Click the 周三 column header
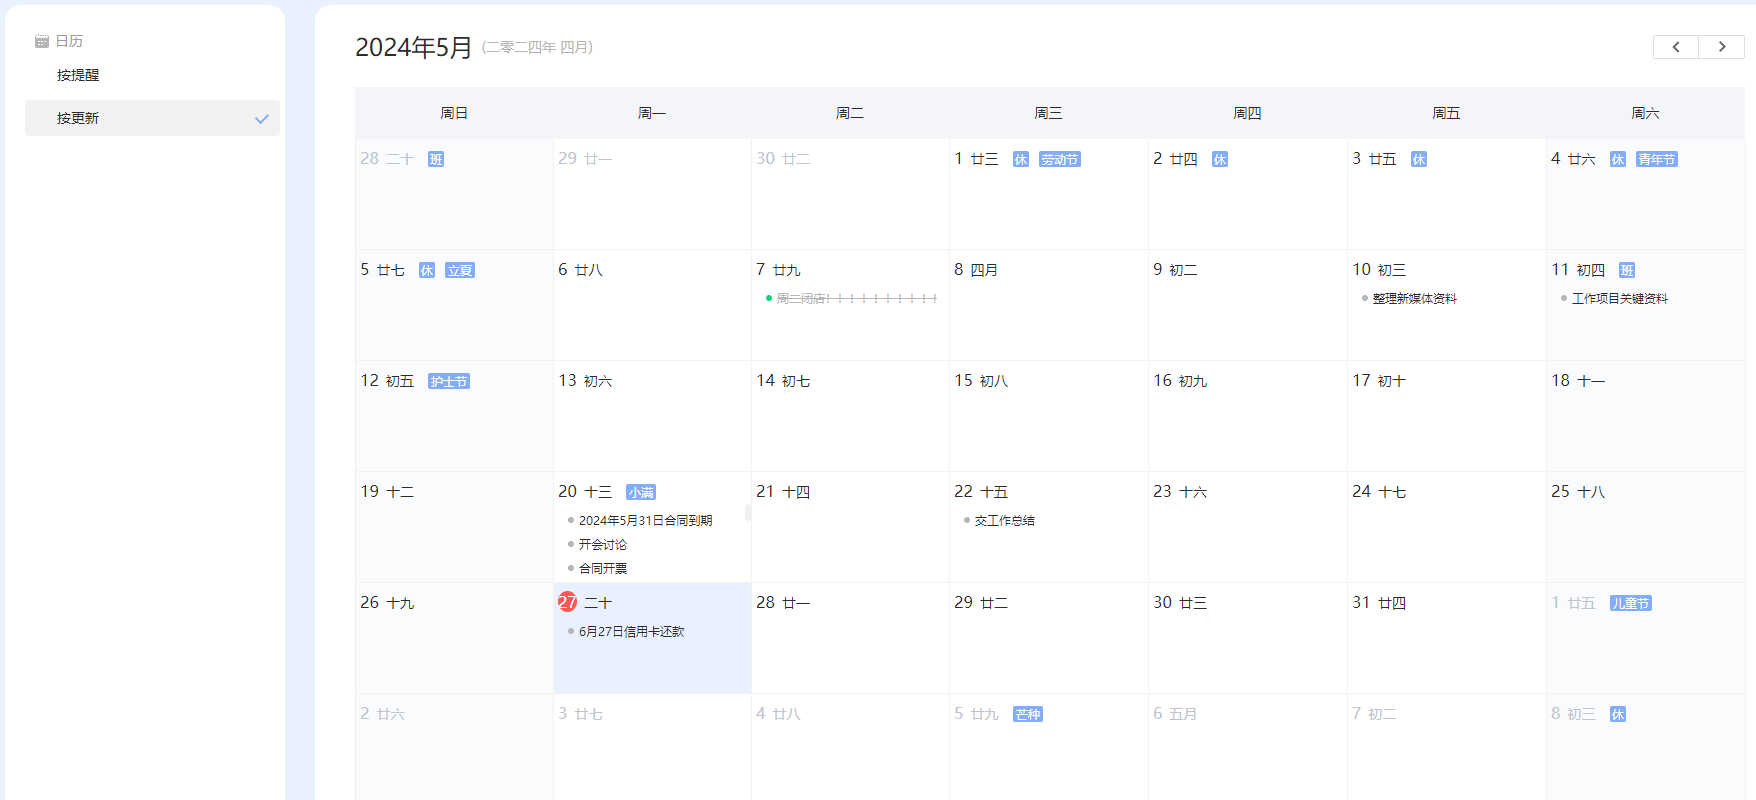The image size is (1756, 800). pos(1048,113)
